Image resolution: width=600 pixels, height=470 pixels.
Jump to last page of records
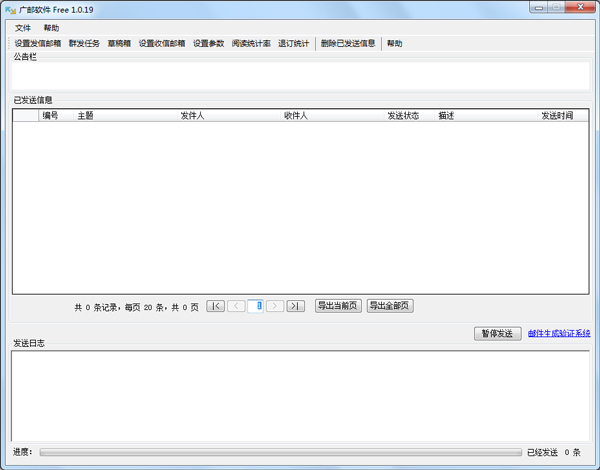[296, 306]
